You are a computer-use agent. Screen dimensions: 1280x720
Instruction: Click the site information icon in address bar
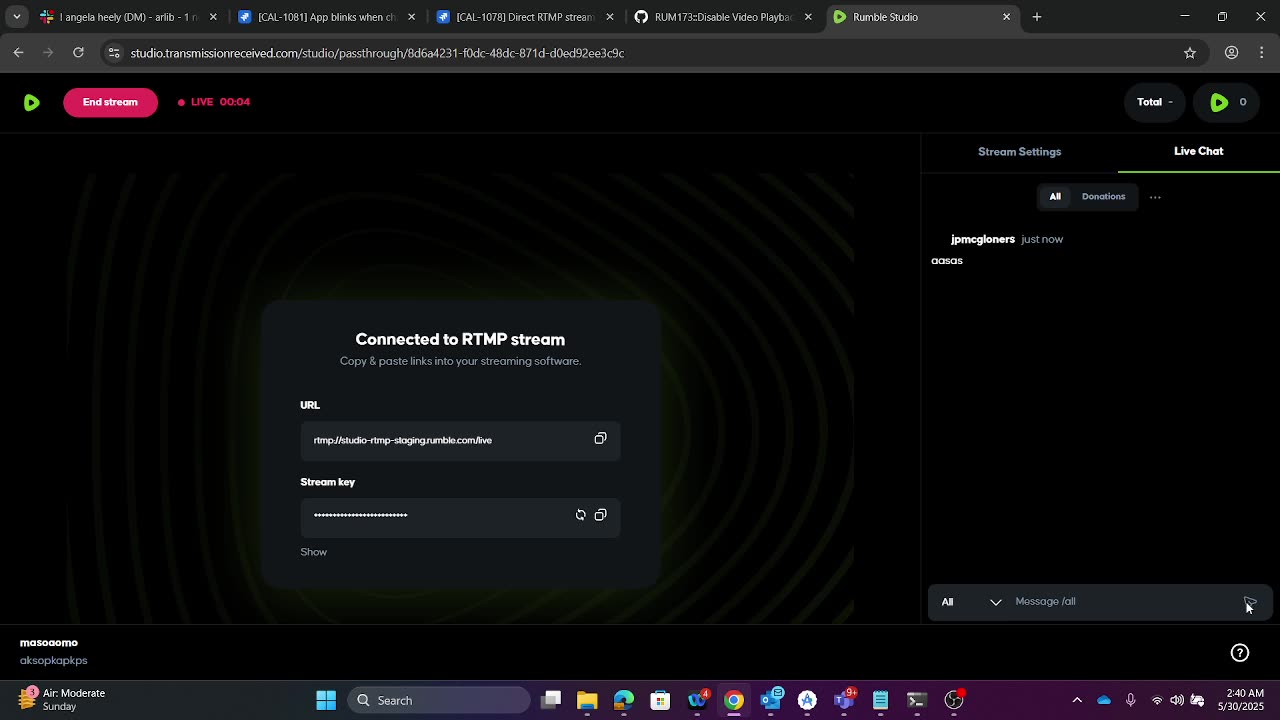tap(113, 53)
